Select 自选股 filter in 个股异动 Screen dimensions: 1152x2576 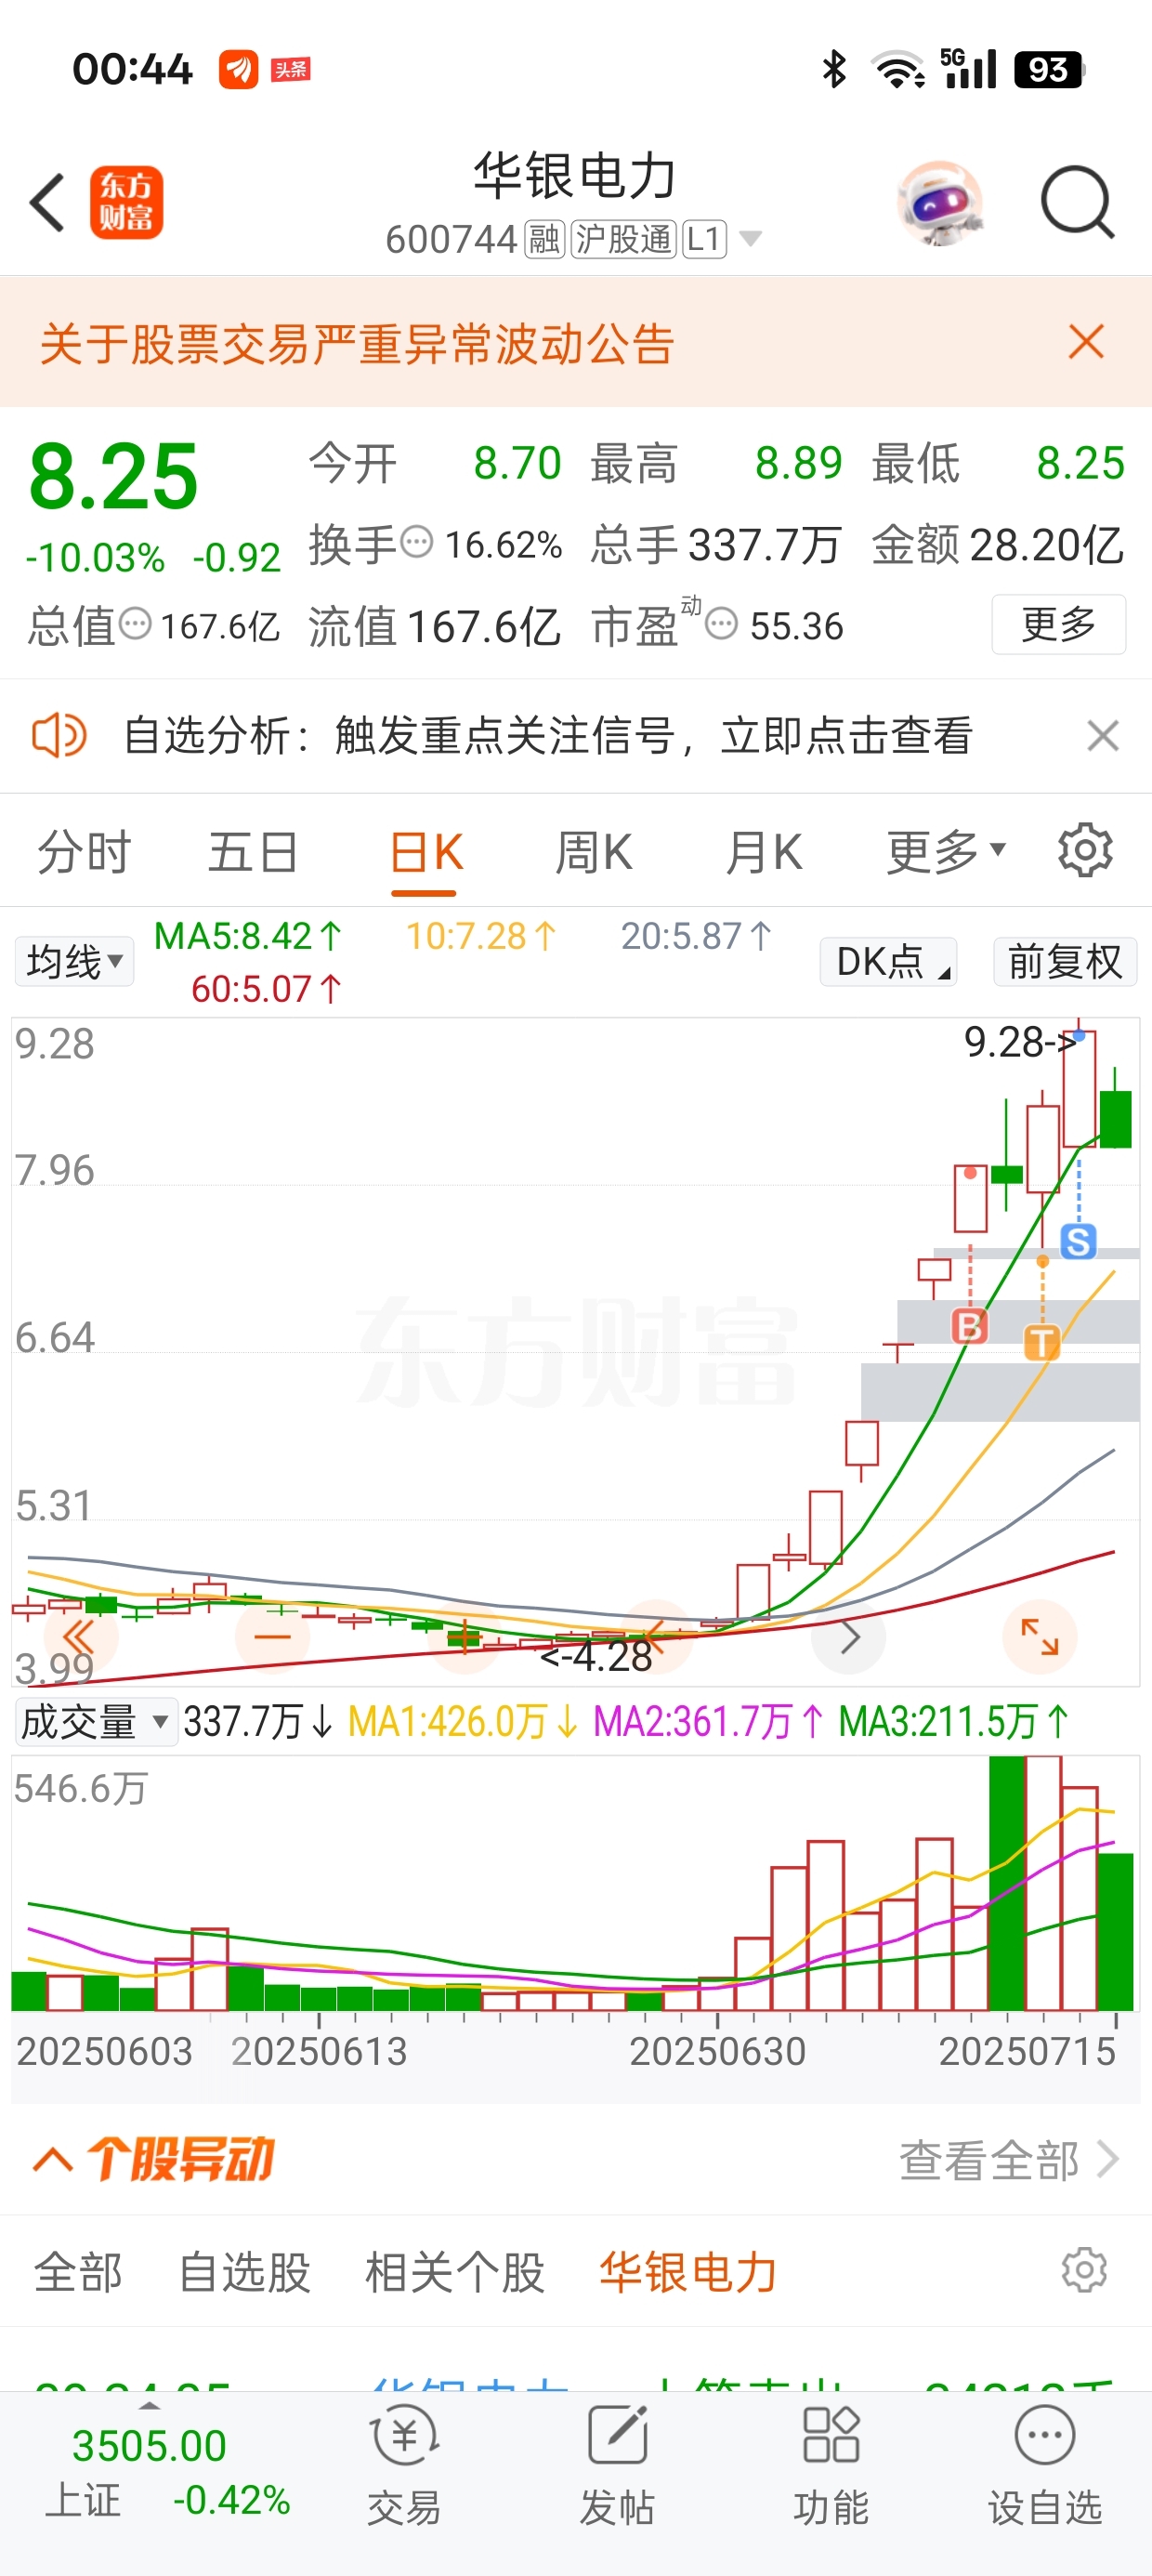[244, 2272]
